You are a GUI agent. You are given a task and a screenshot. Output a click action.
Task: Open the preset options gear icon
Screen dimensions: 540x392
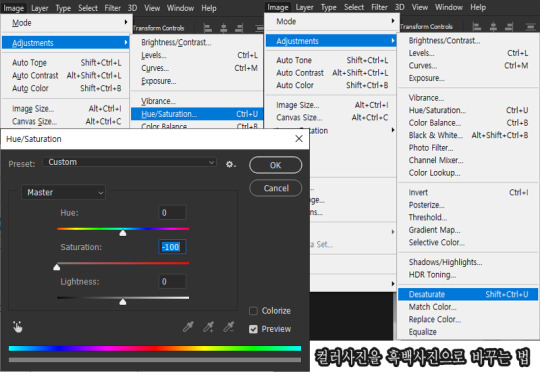click(230, 164)
